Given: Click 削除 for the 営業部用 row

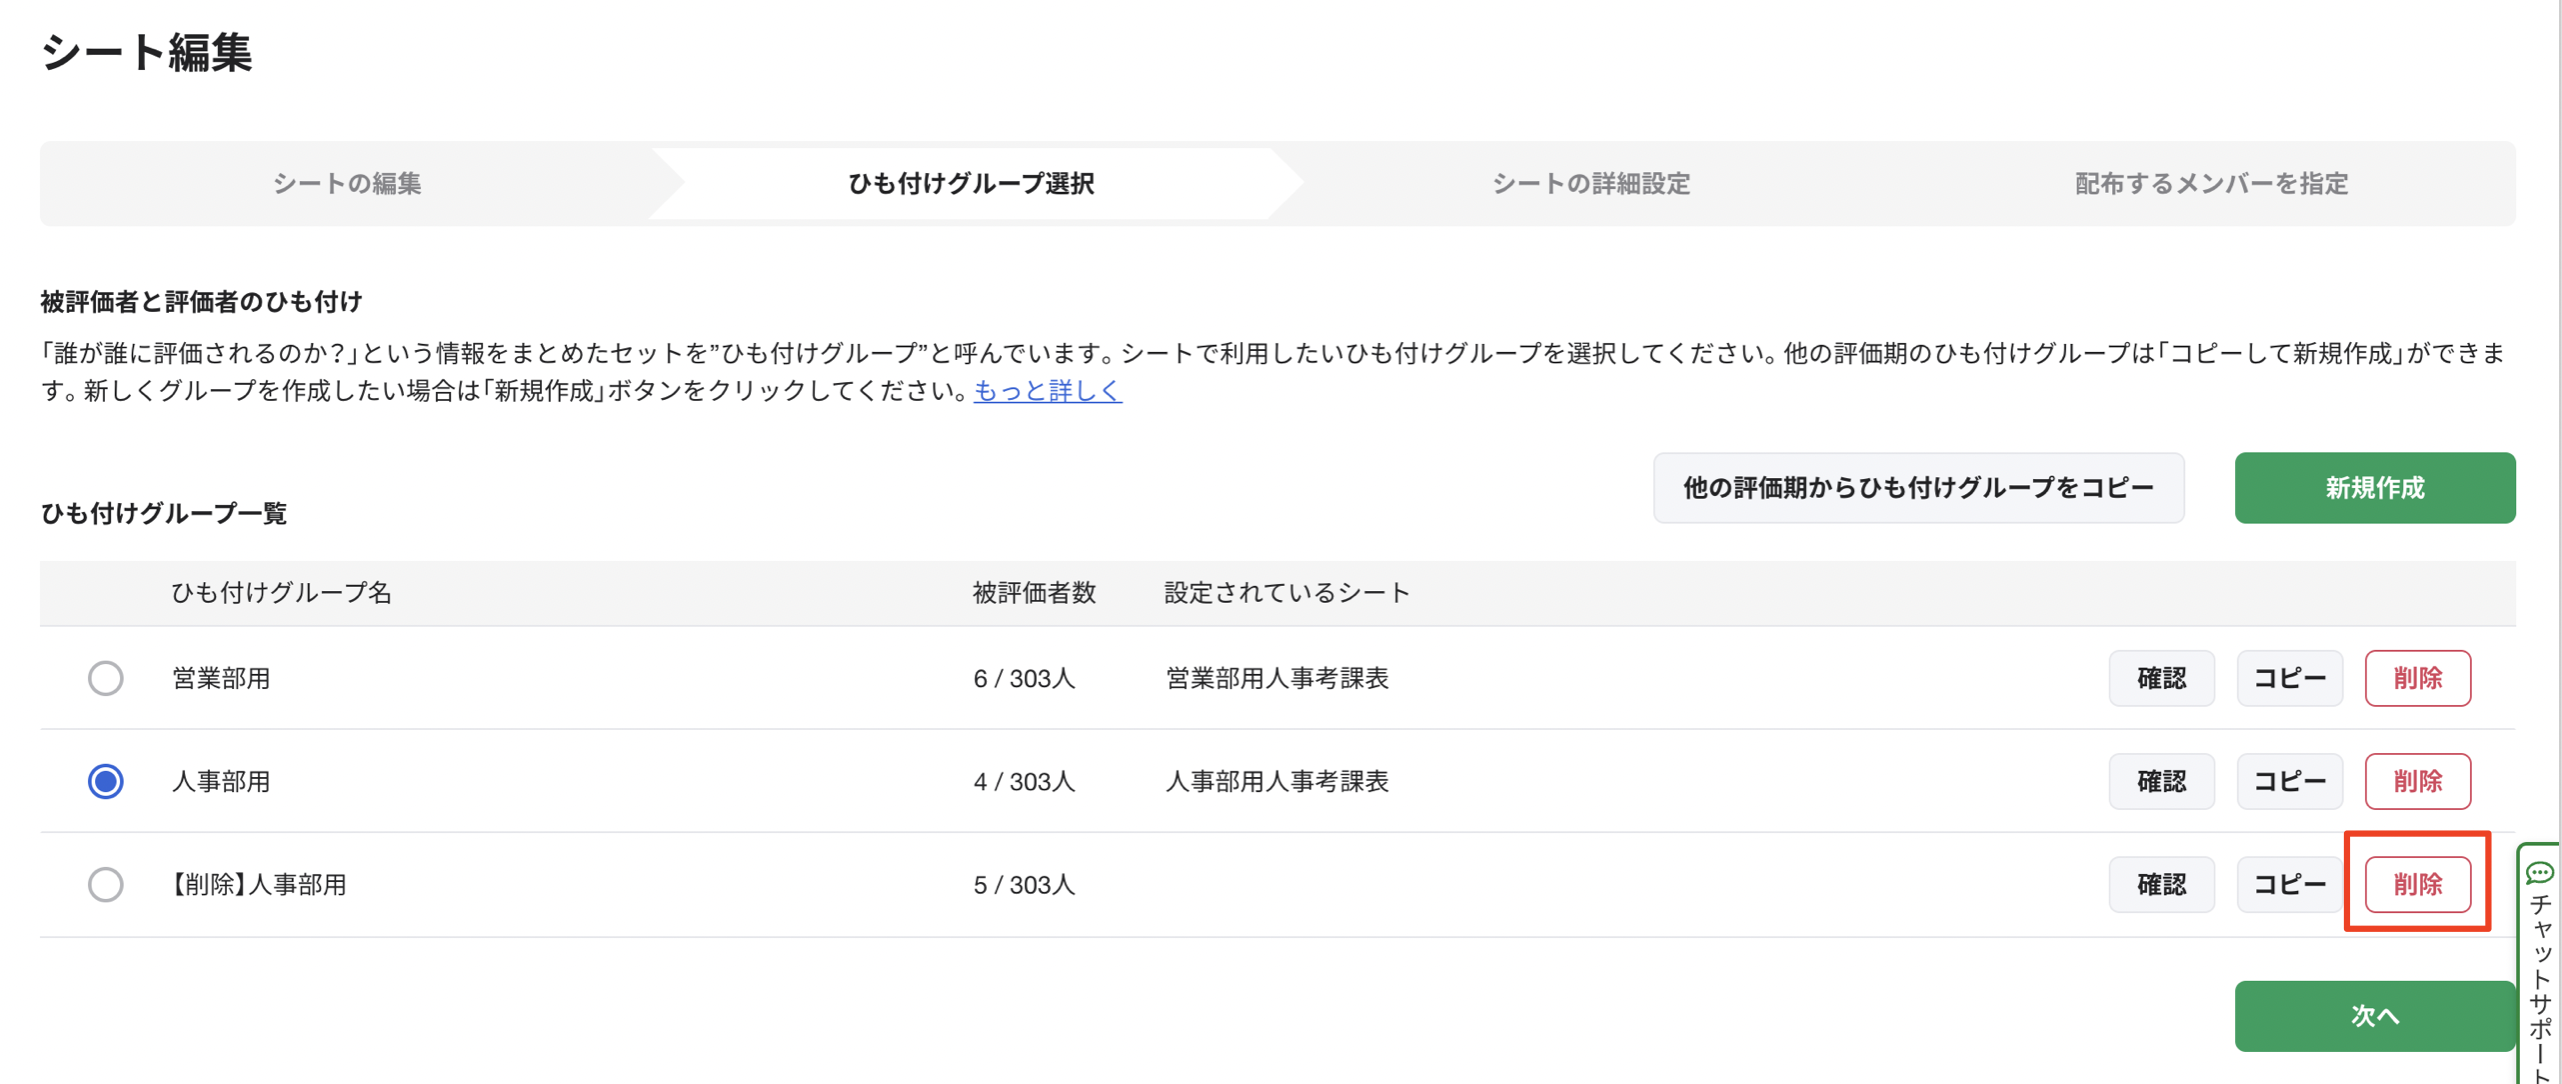Looking at the screenshot, I should [x=2417, y=678].
